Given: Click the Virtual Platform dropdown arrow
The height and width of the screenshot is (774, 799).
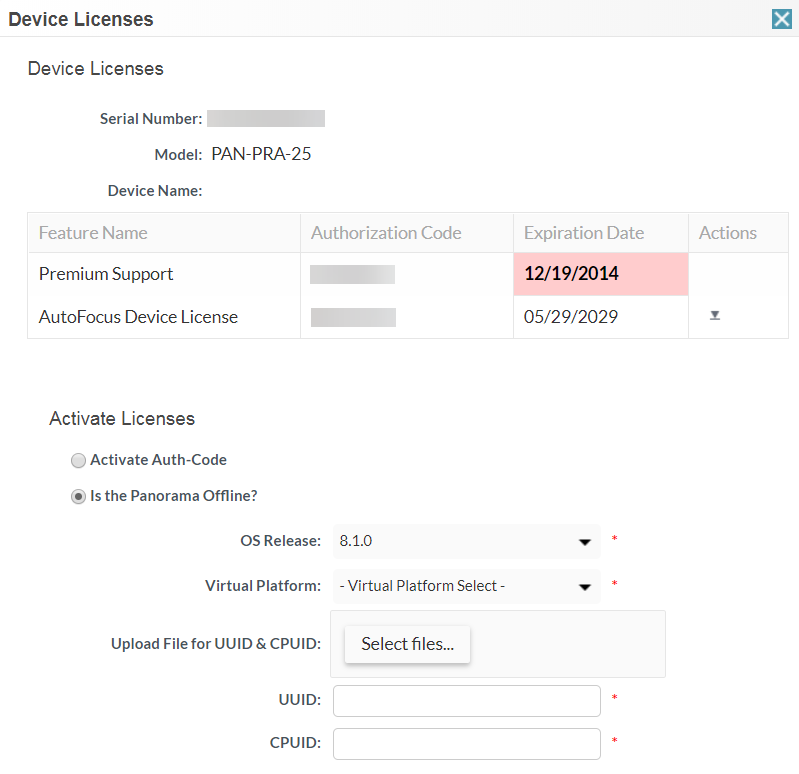Looking at the screenshot, I should (x=585, y=587).
